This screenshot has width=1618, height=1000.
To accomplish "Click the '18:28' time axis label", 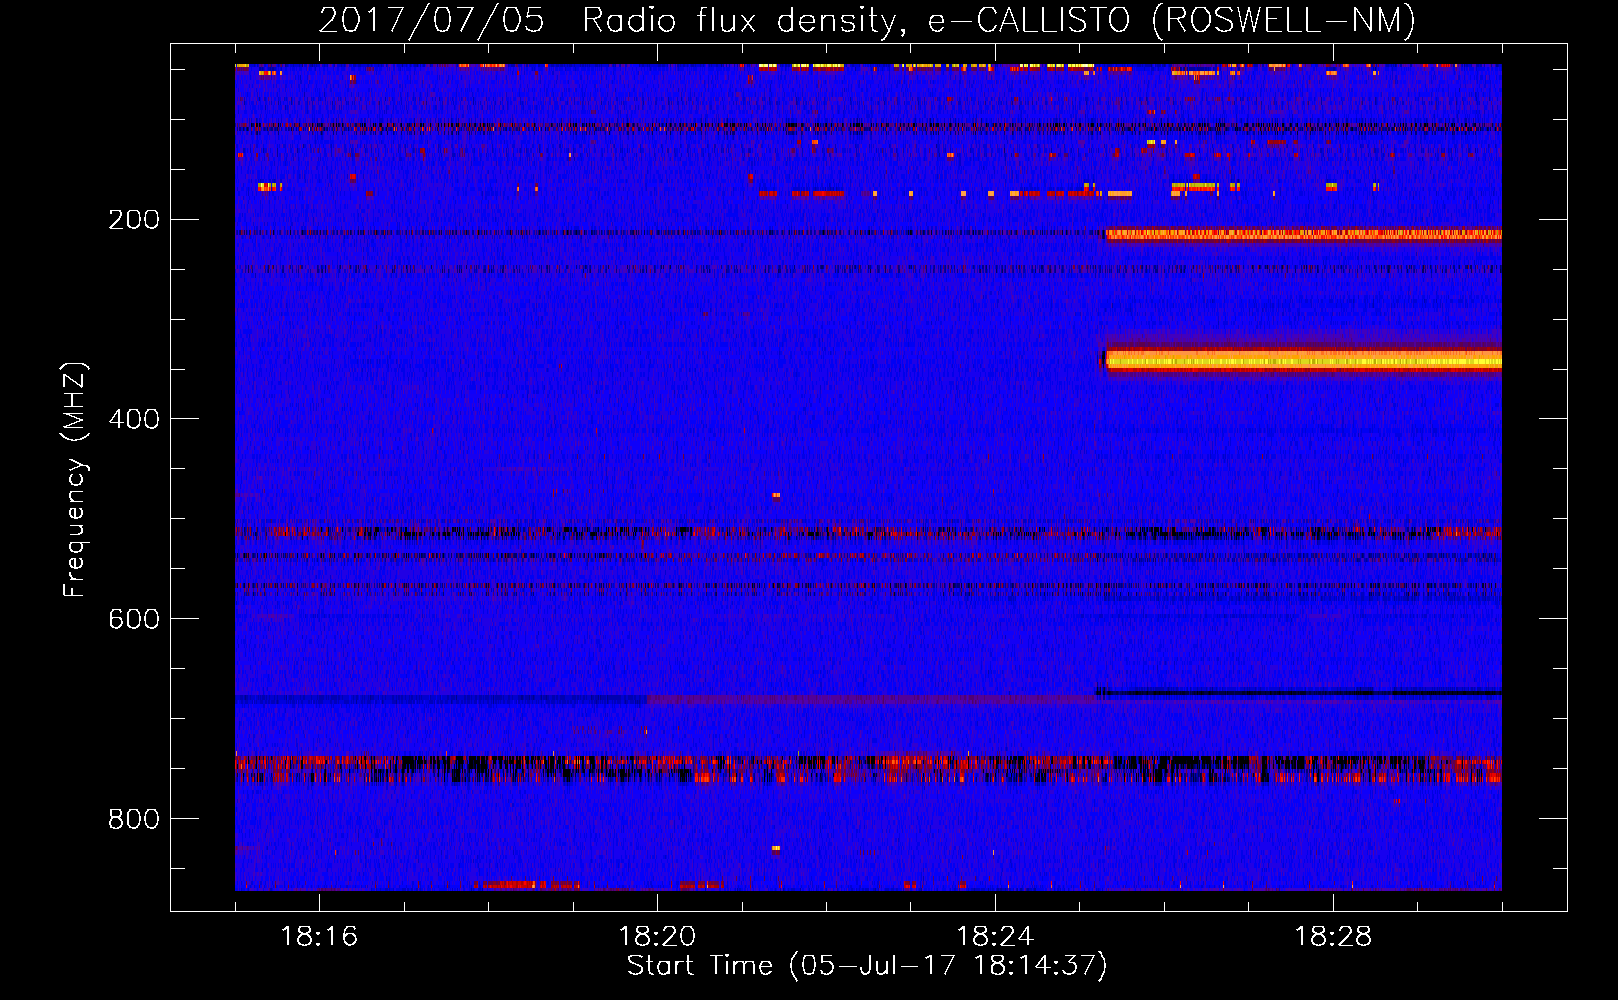I will (1333, 937).
